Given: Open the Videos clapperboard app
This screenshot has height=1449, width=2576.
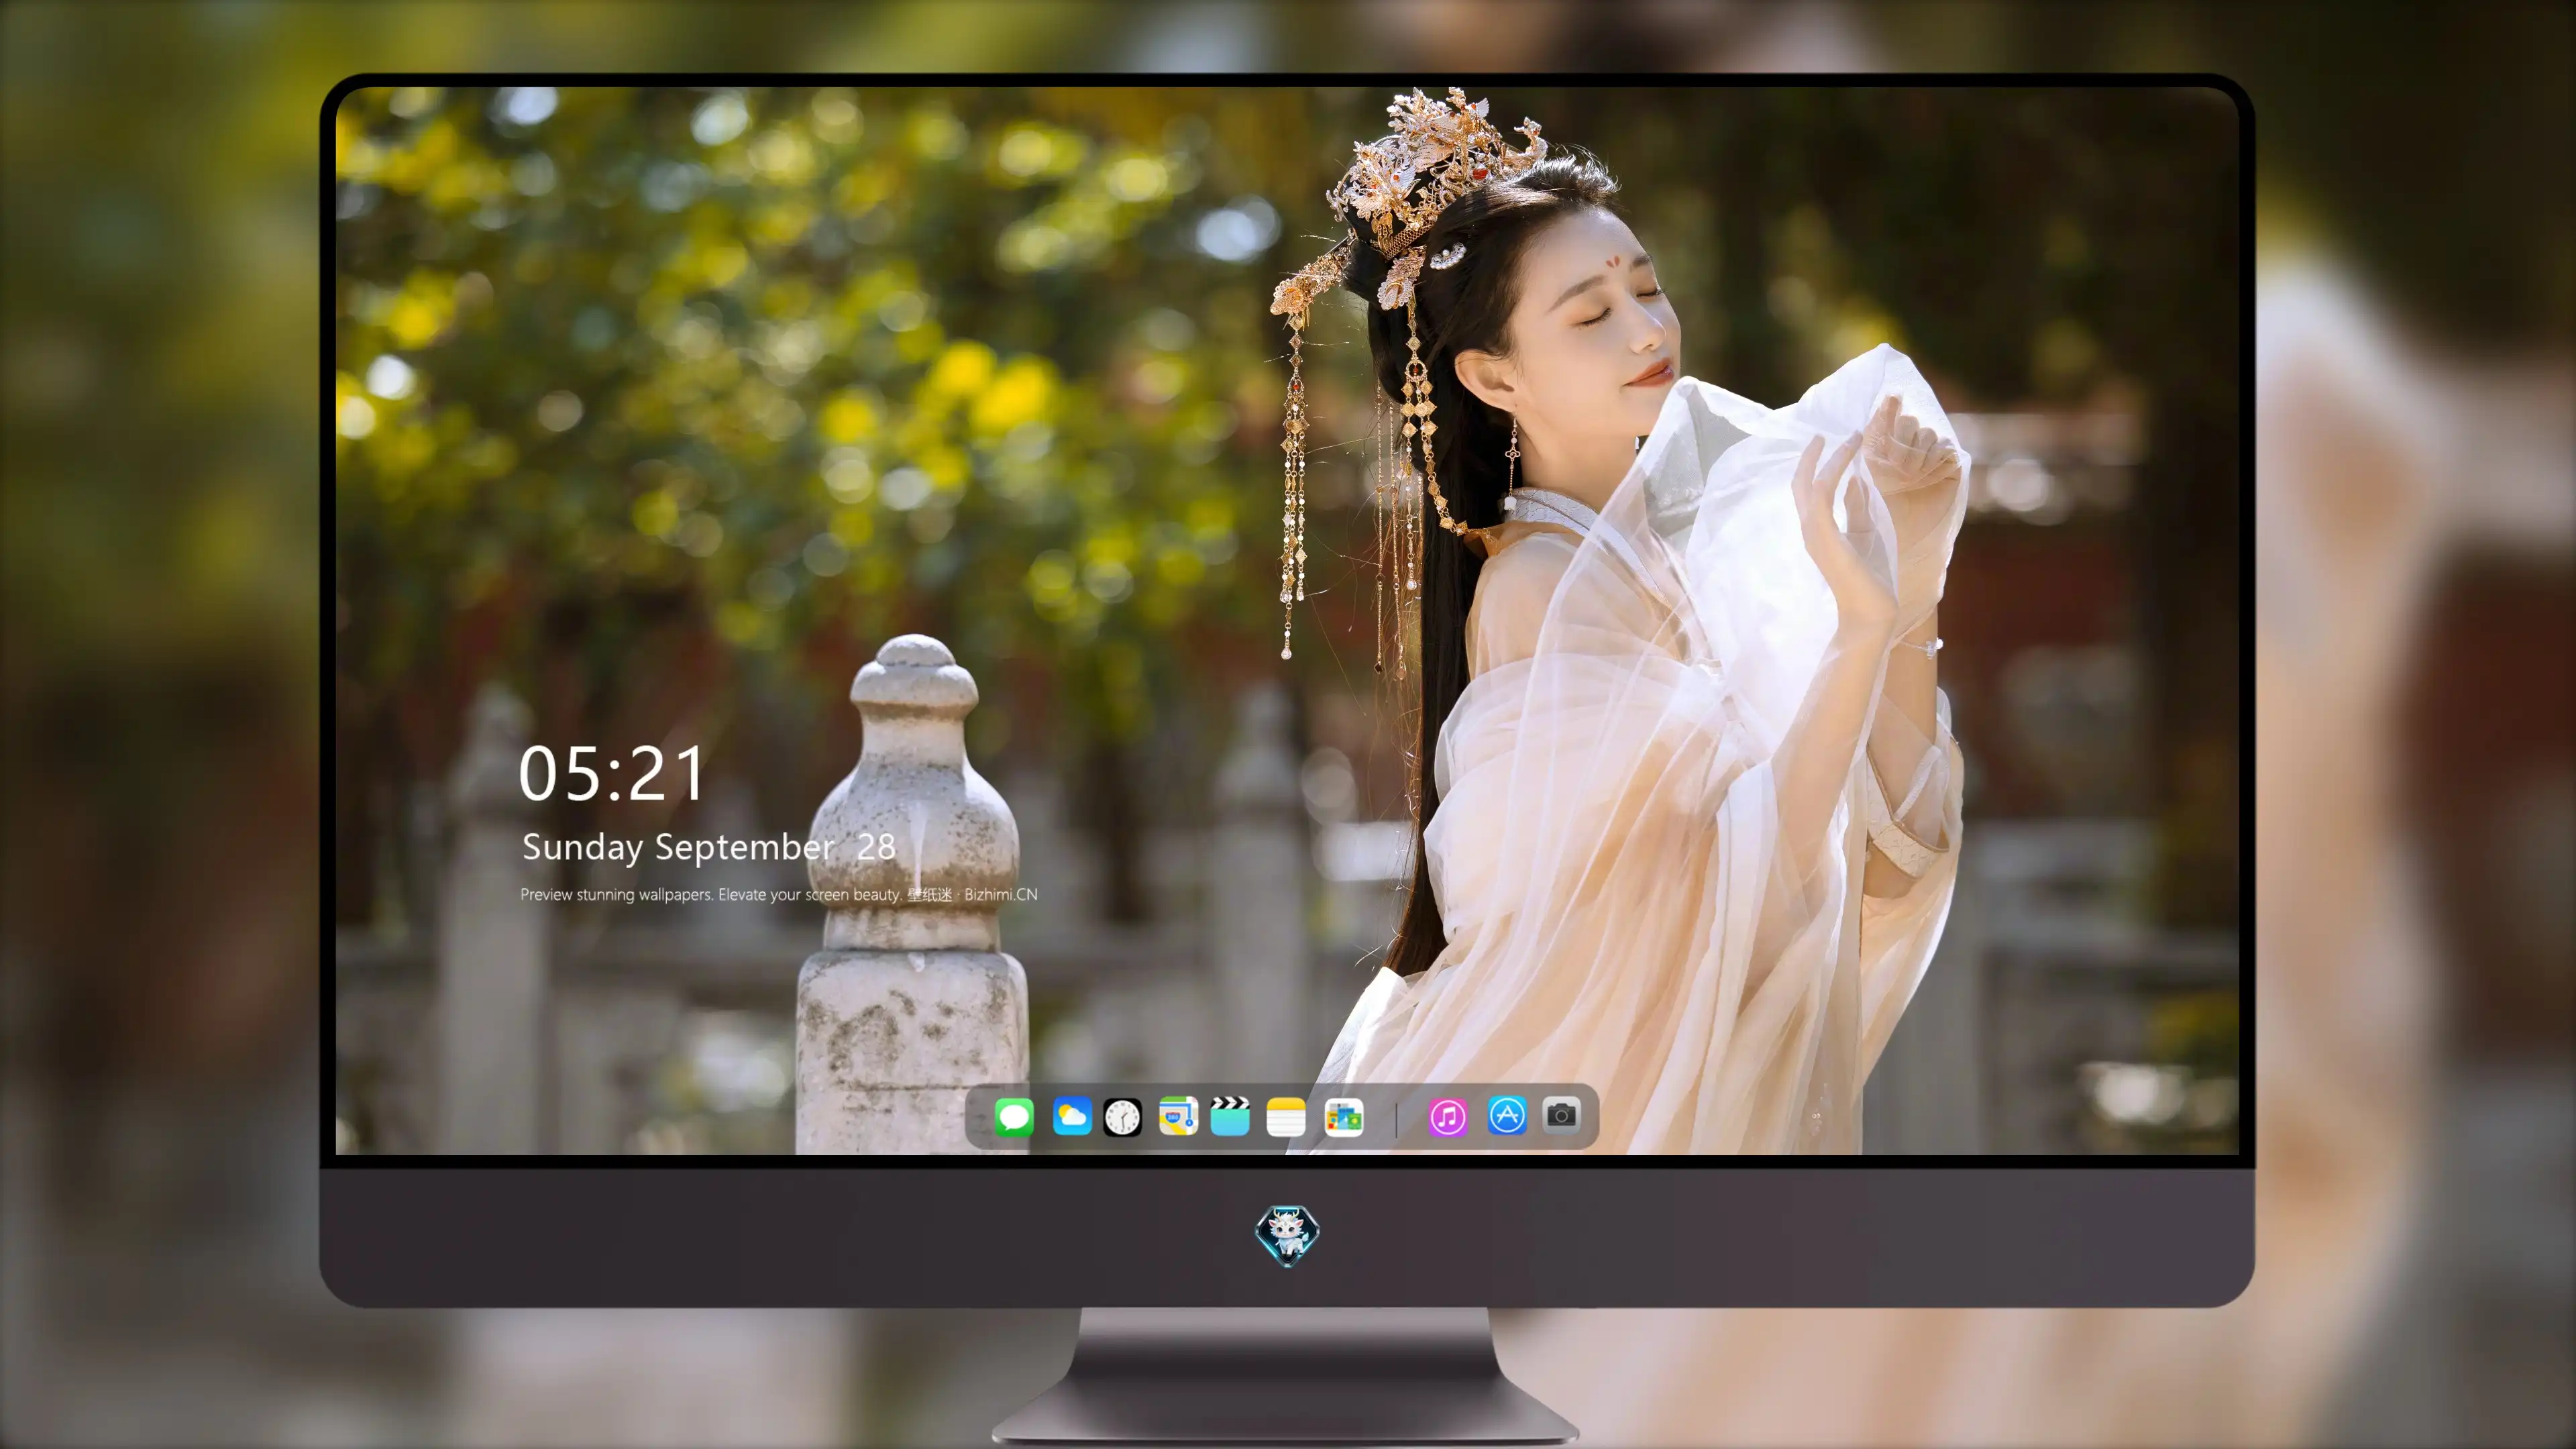Looking at the screenshot, I should click(1230, 1116).
